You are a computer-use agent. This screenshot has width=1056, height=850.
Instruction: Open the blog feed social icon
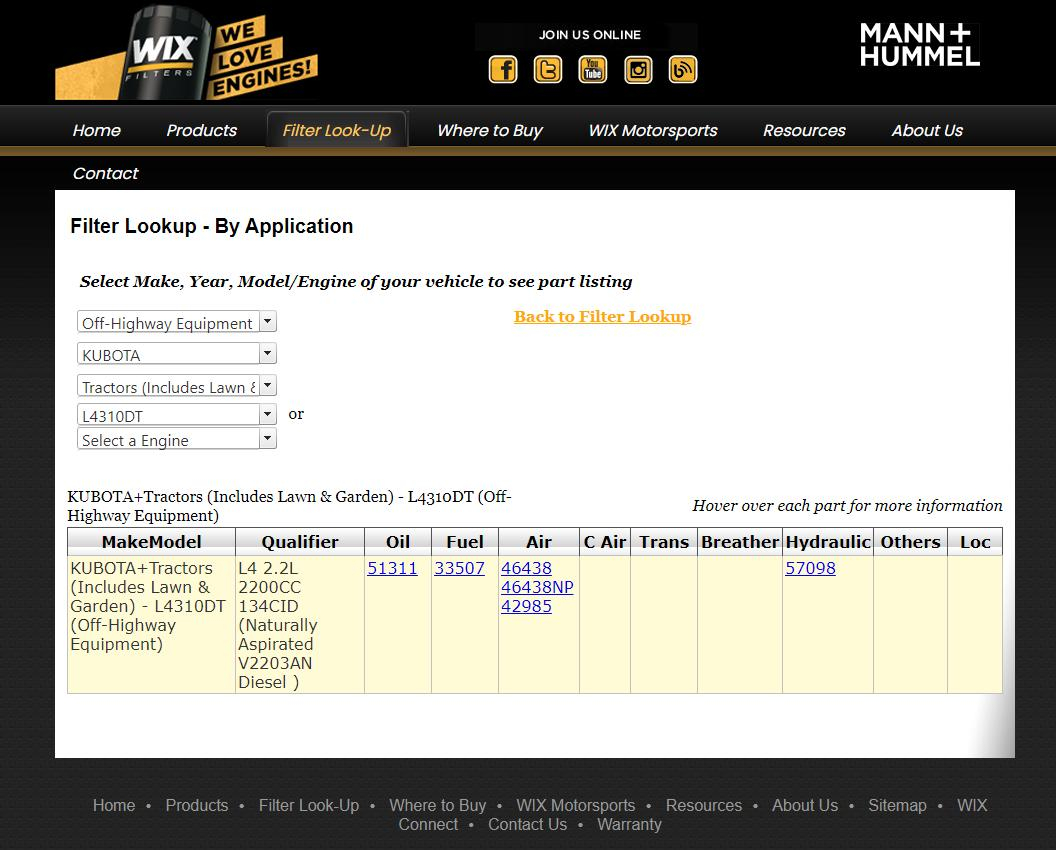pos(683,70)
